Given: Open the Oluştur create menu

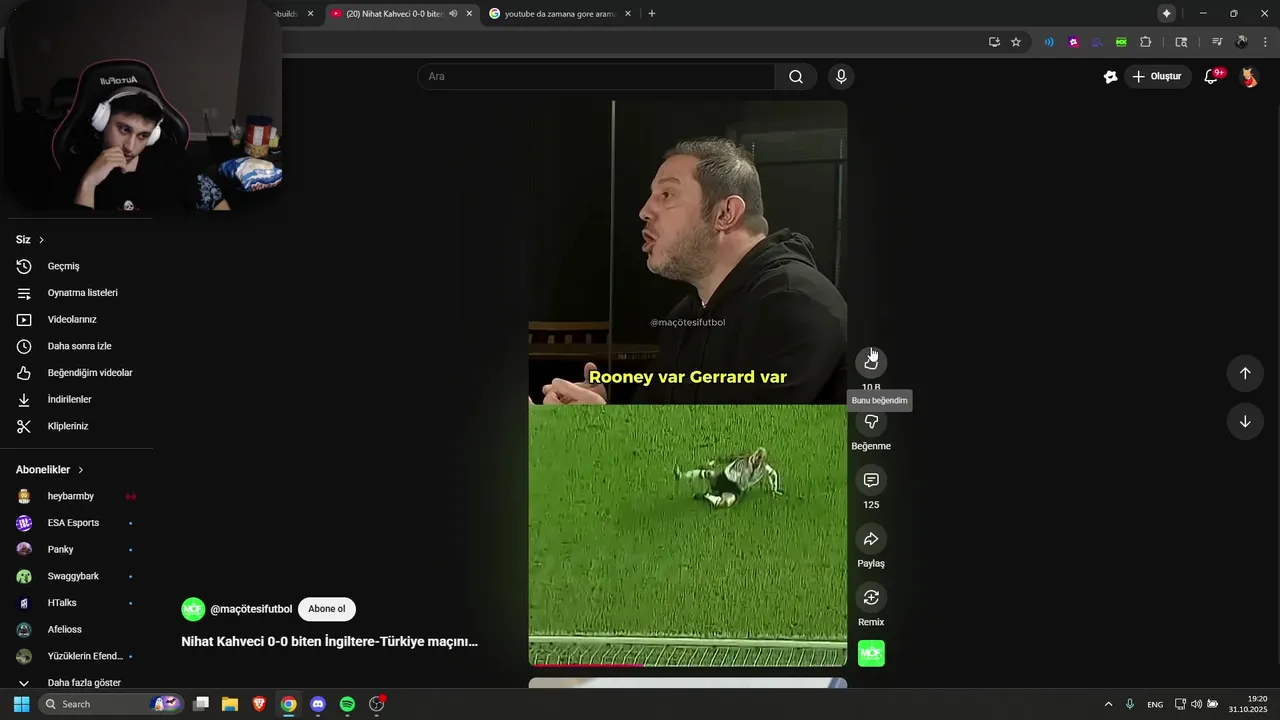Looking at the screenshot, I should pos(1157,77).
